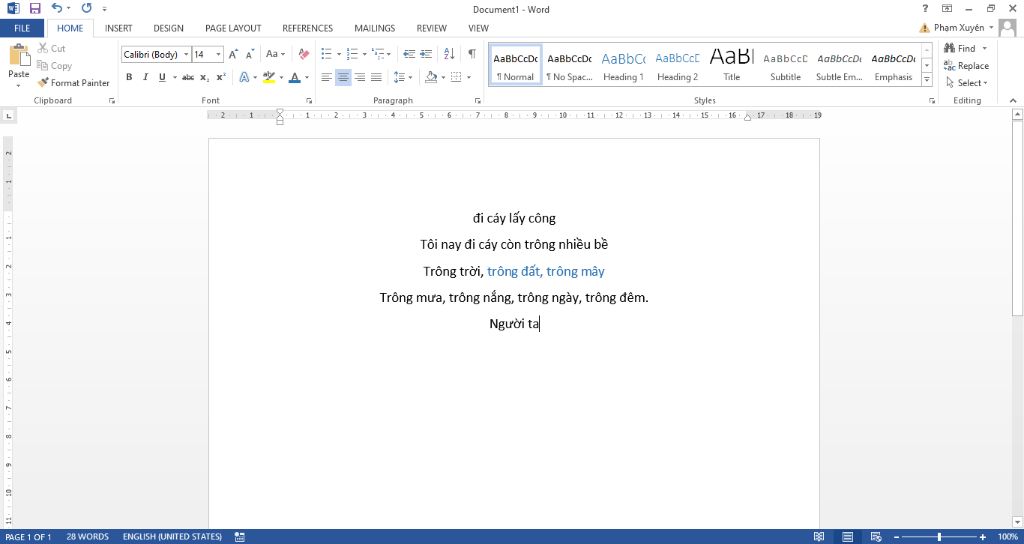1024x544 pixels.
Task: Apply borders to the paragraph
Action: coord(456,77)
